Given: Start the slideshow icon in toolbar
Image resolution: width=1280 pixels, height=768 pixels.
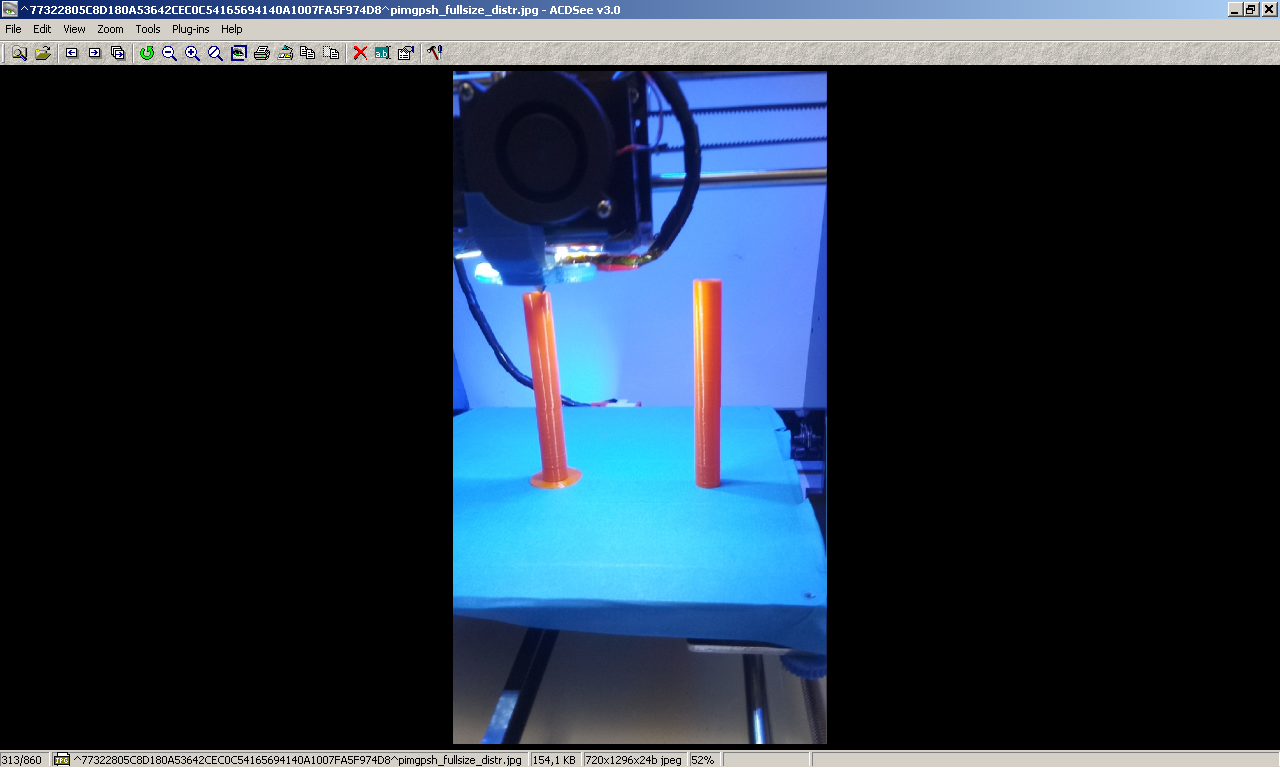Looking at the screenshot, I should [118, 53].
